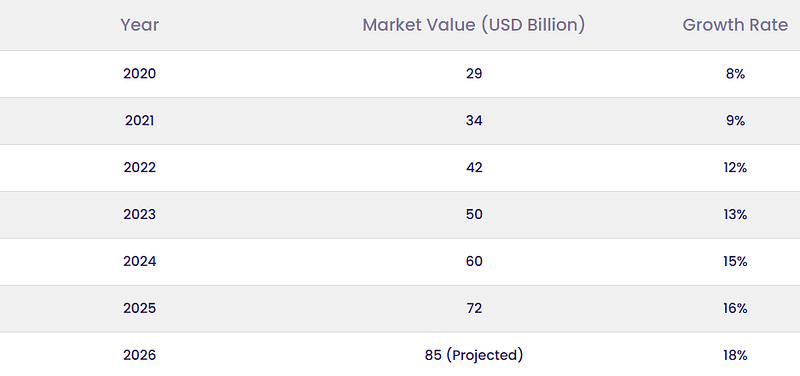Click the Market Value (USD Billion) header
Viewport: 800px width, 376px height.
click(x=473, y=25)
